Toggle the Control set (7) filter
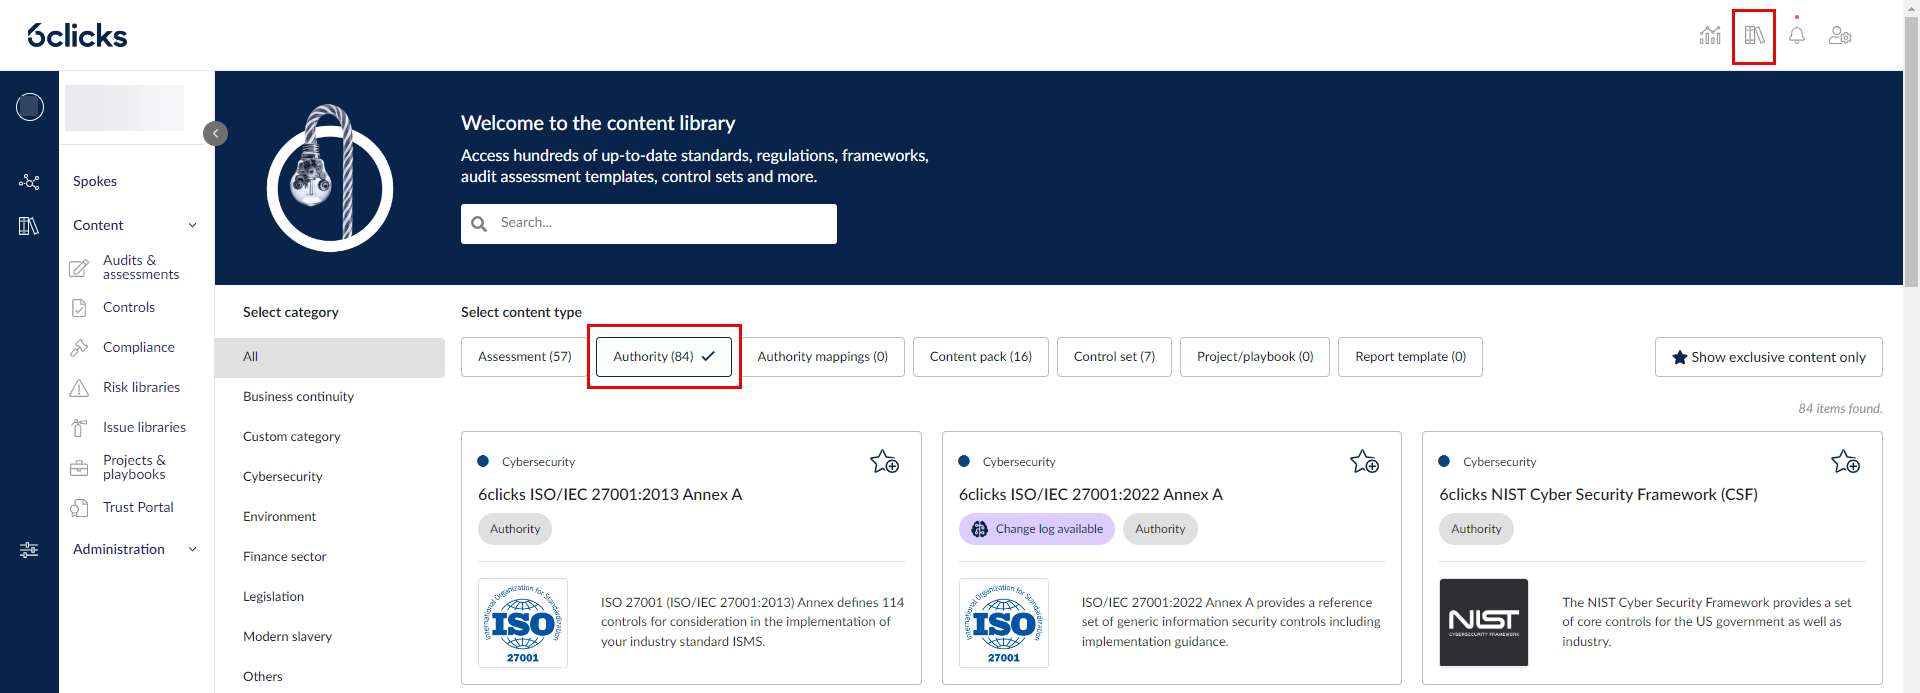This screenshot has height=693, width=1920. pyautogui.click(x=1114, y=357)
